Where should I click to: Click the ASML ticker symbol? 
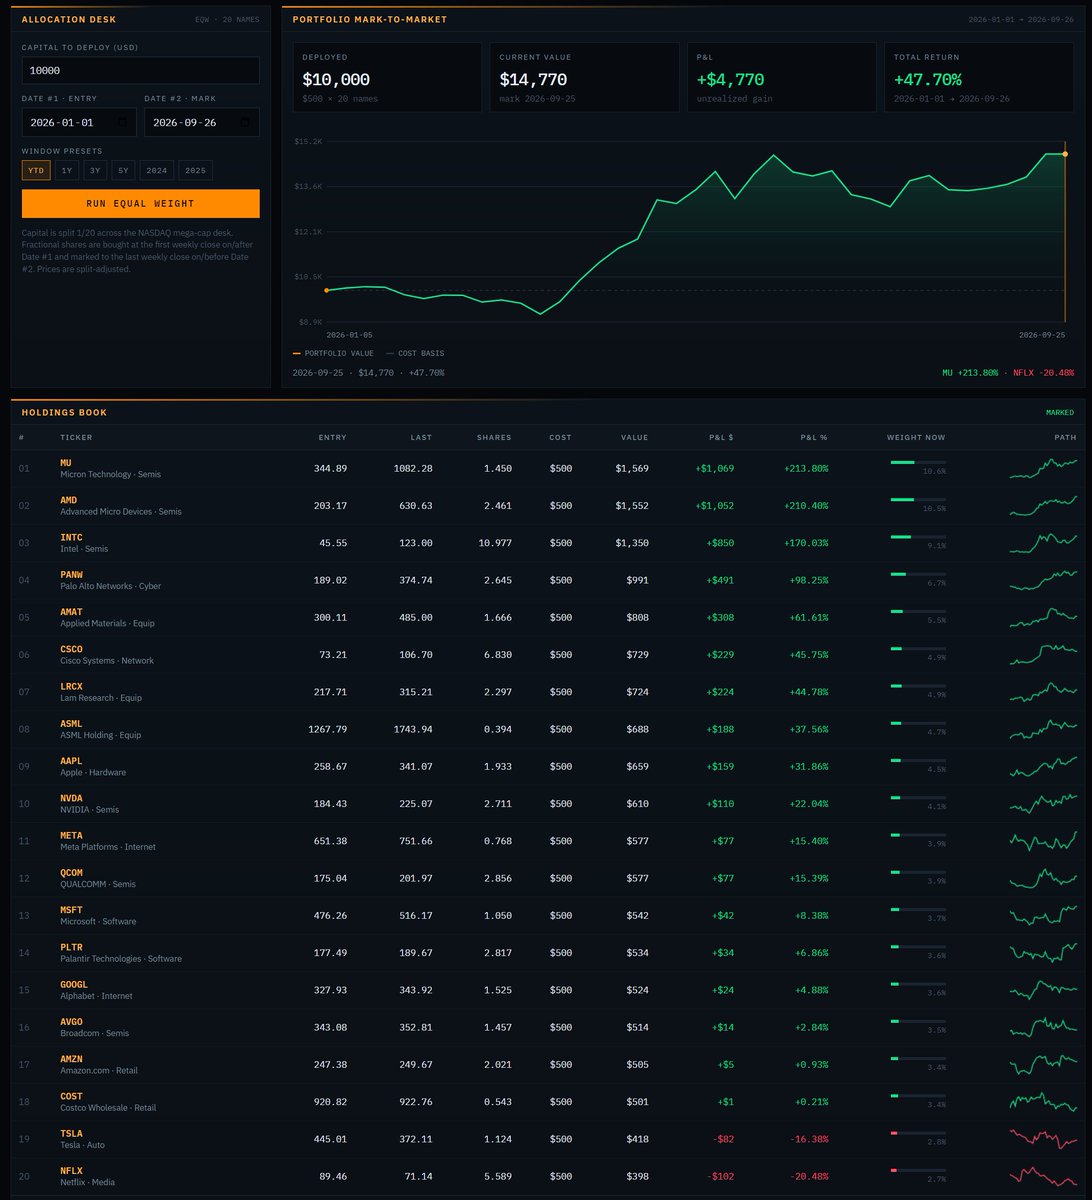pyautogui.click(x=71, y=724)
